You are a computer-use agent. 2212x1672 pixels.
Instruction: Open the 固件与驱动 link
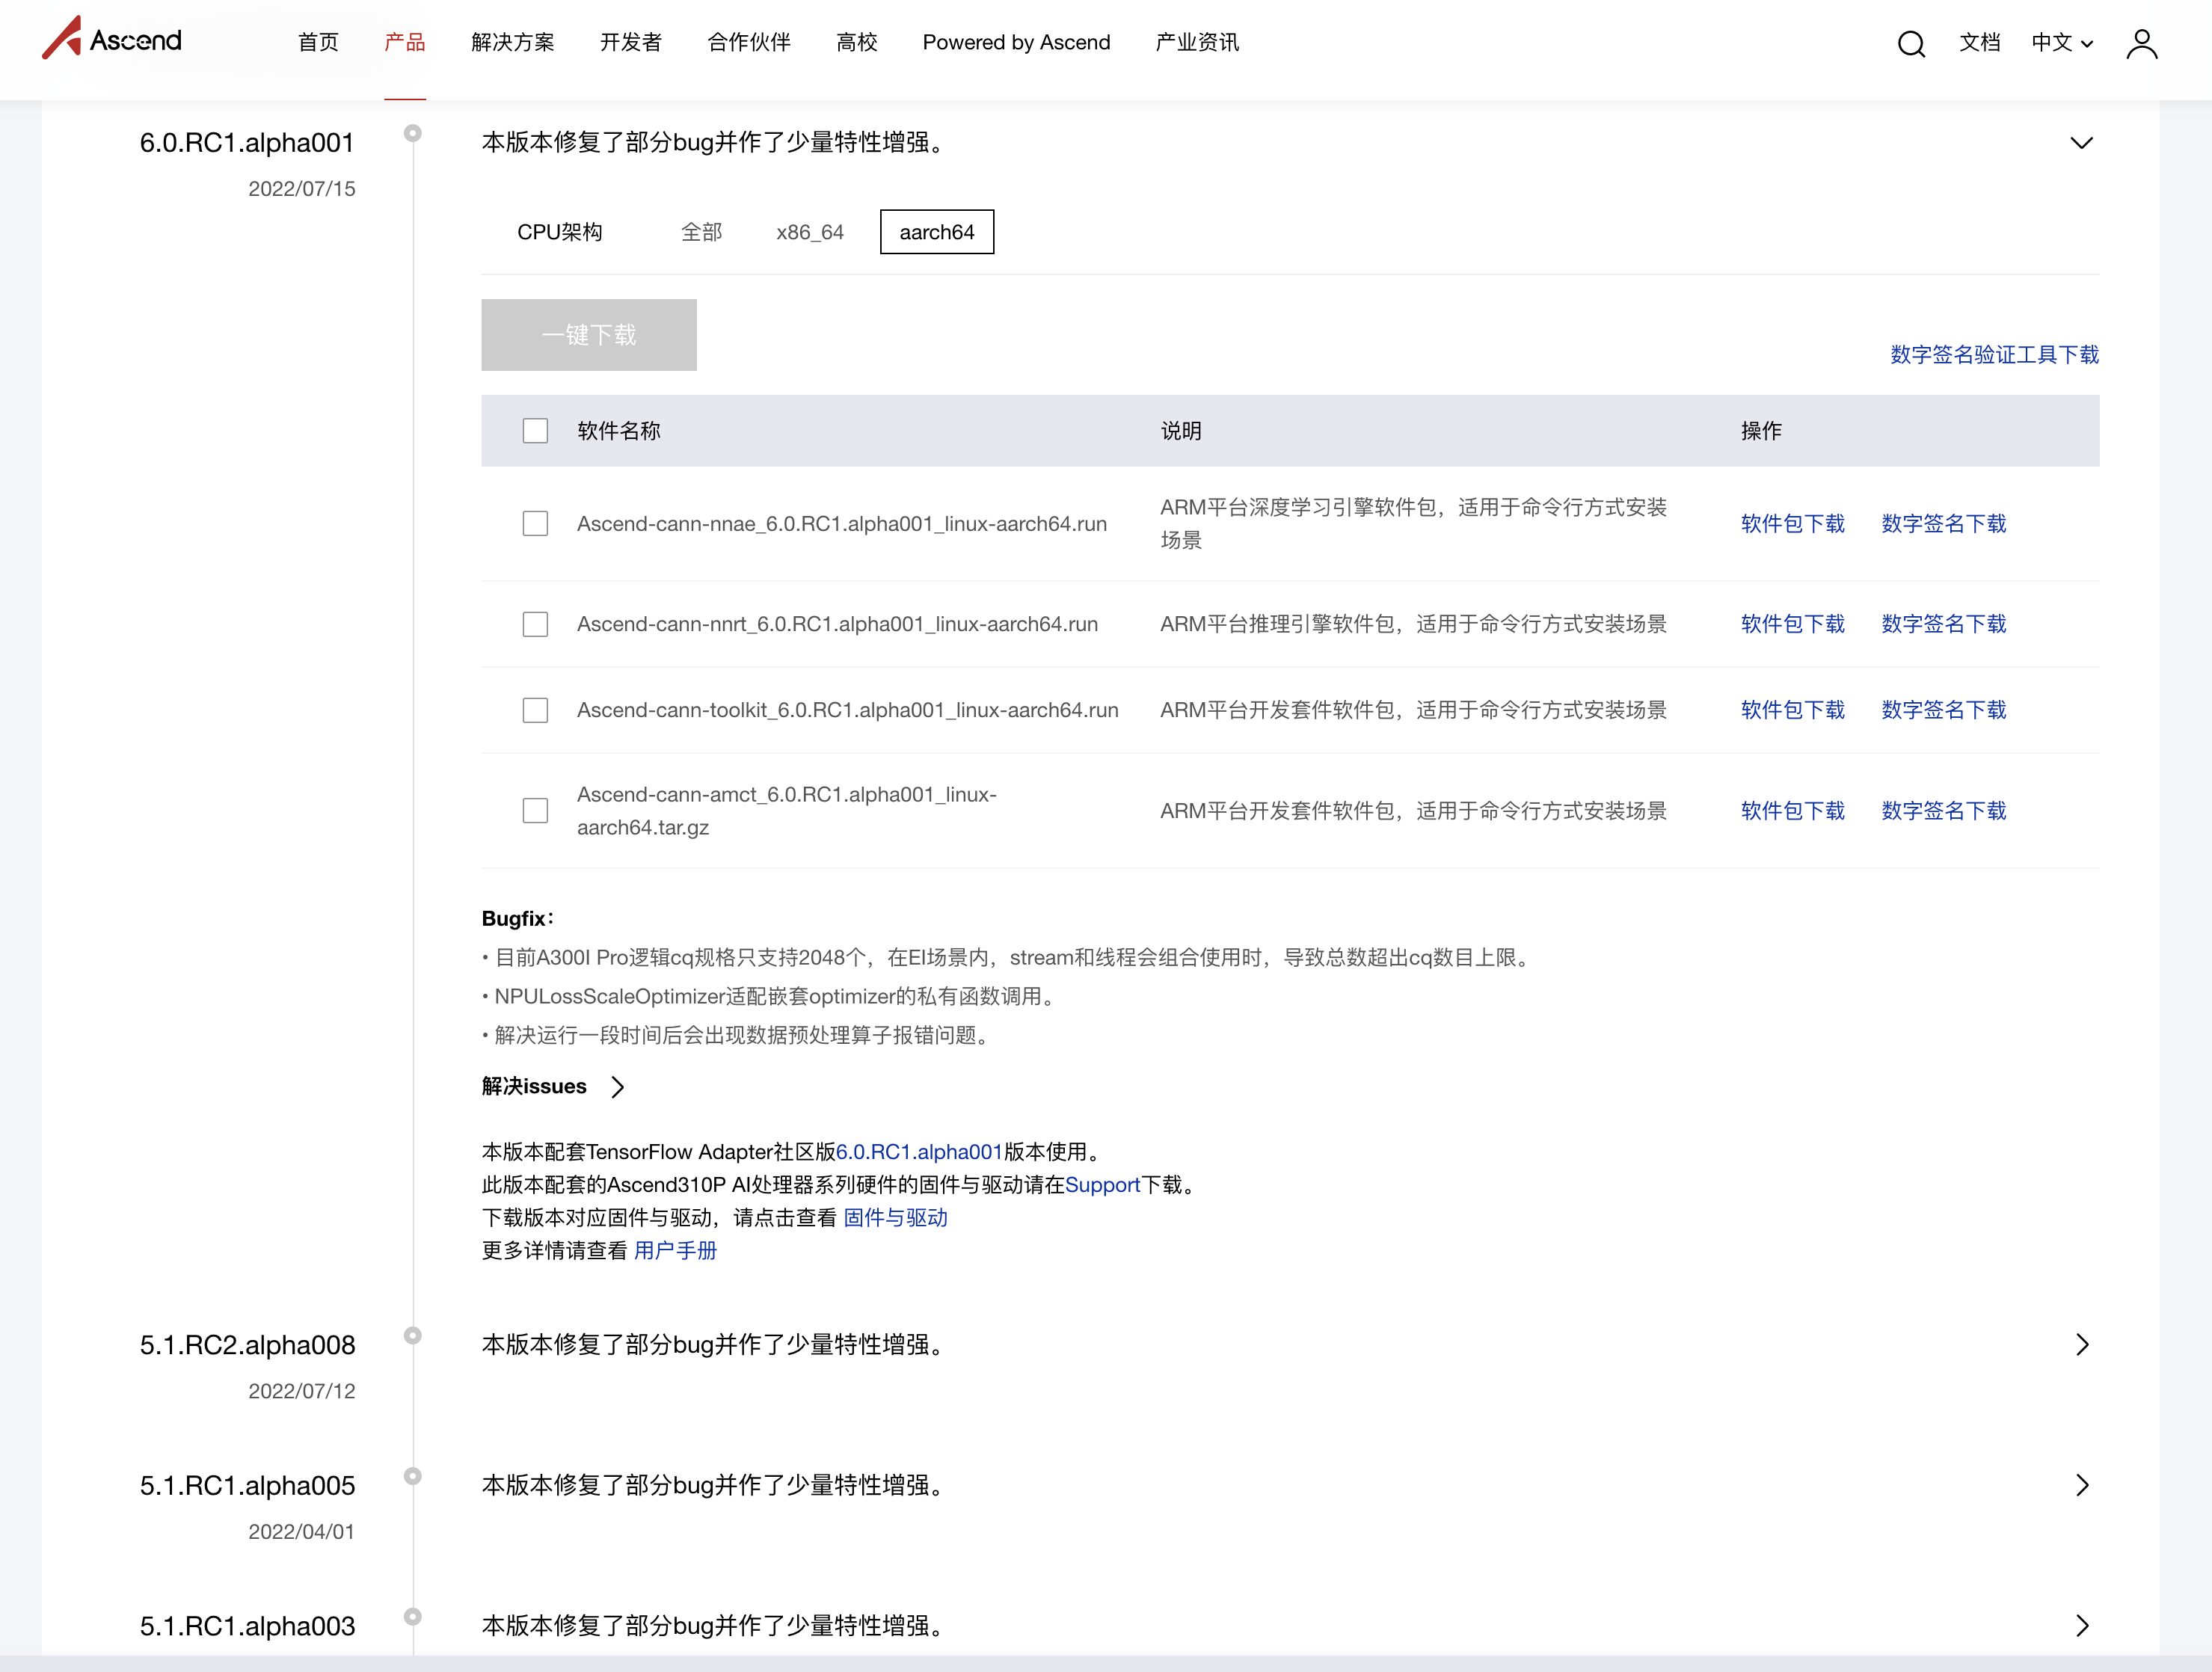point(895,1218)
